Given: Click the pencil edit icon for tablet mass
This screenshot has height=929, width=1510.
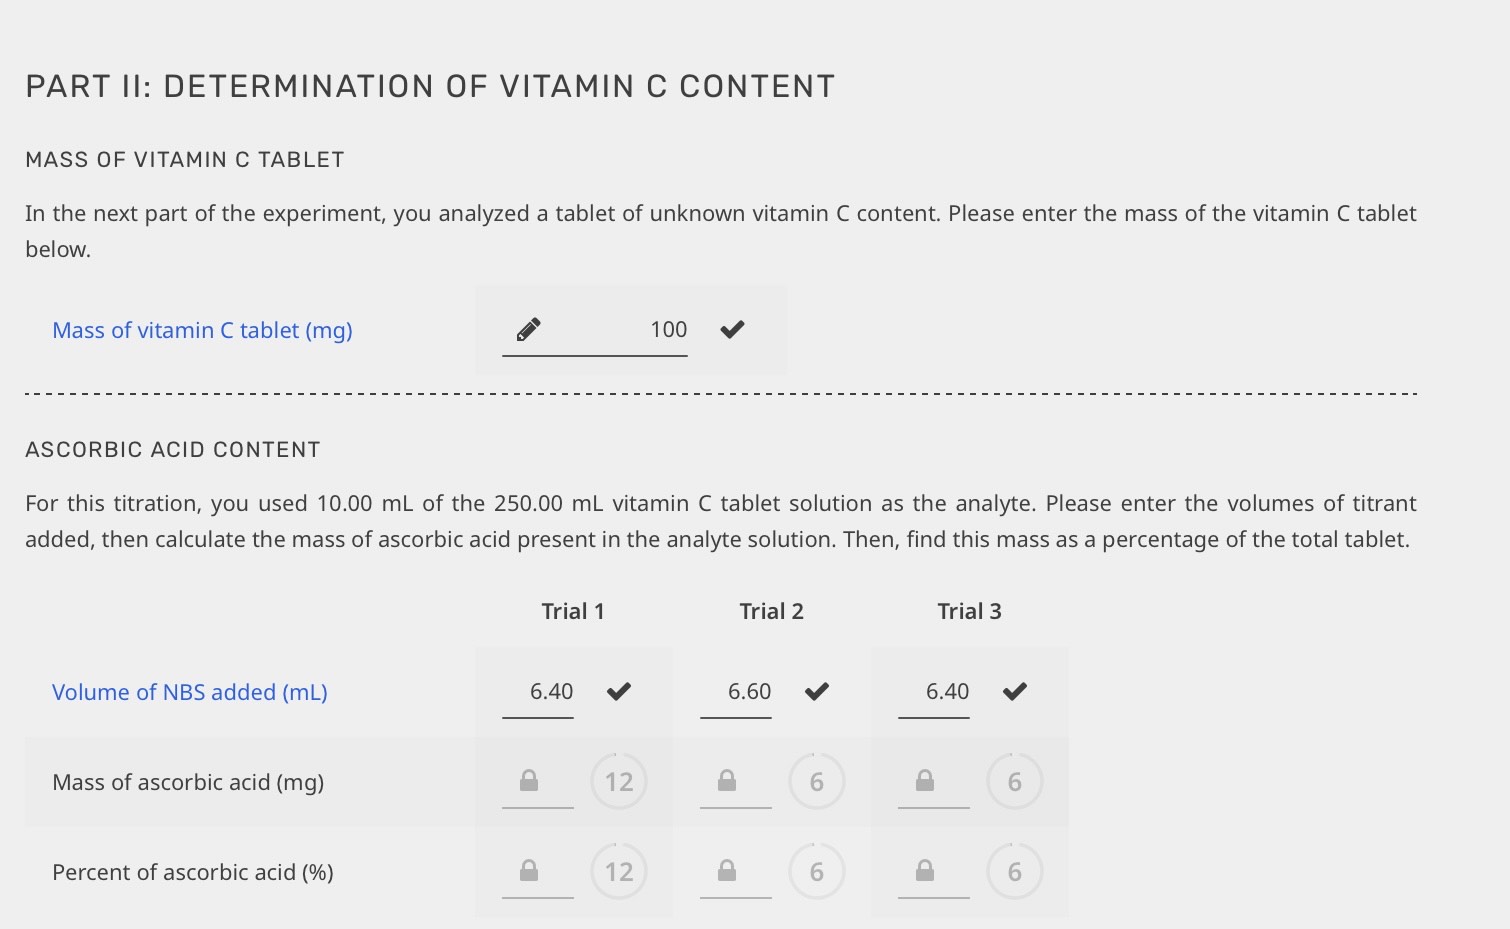Looking at the screenshot, I should click(529, 329).
